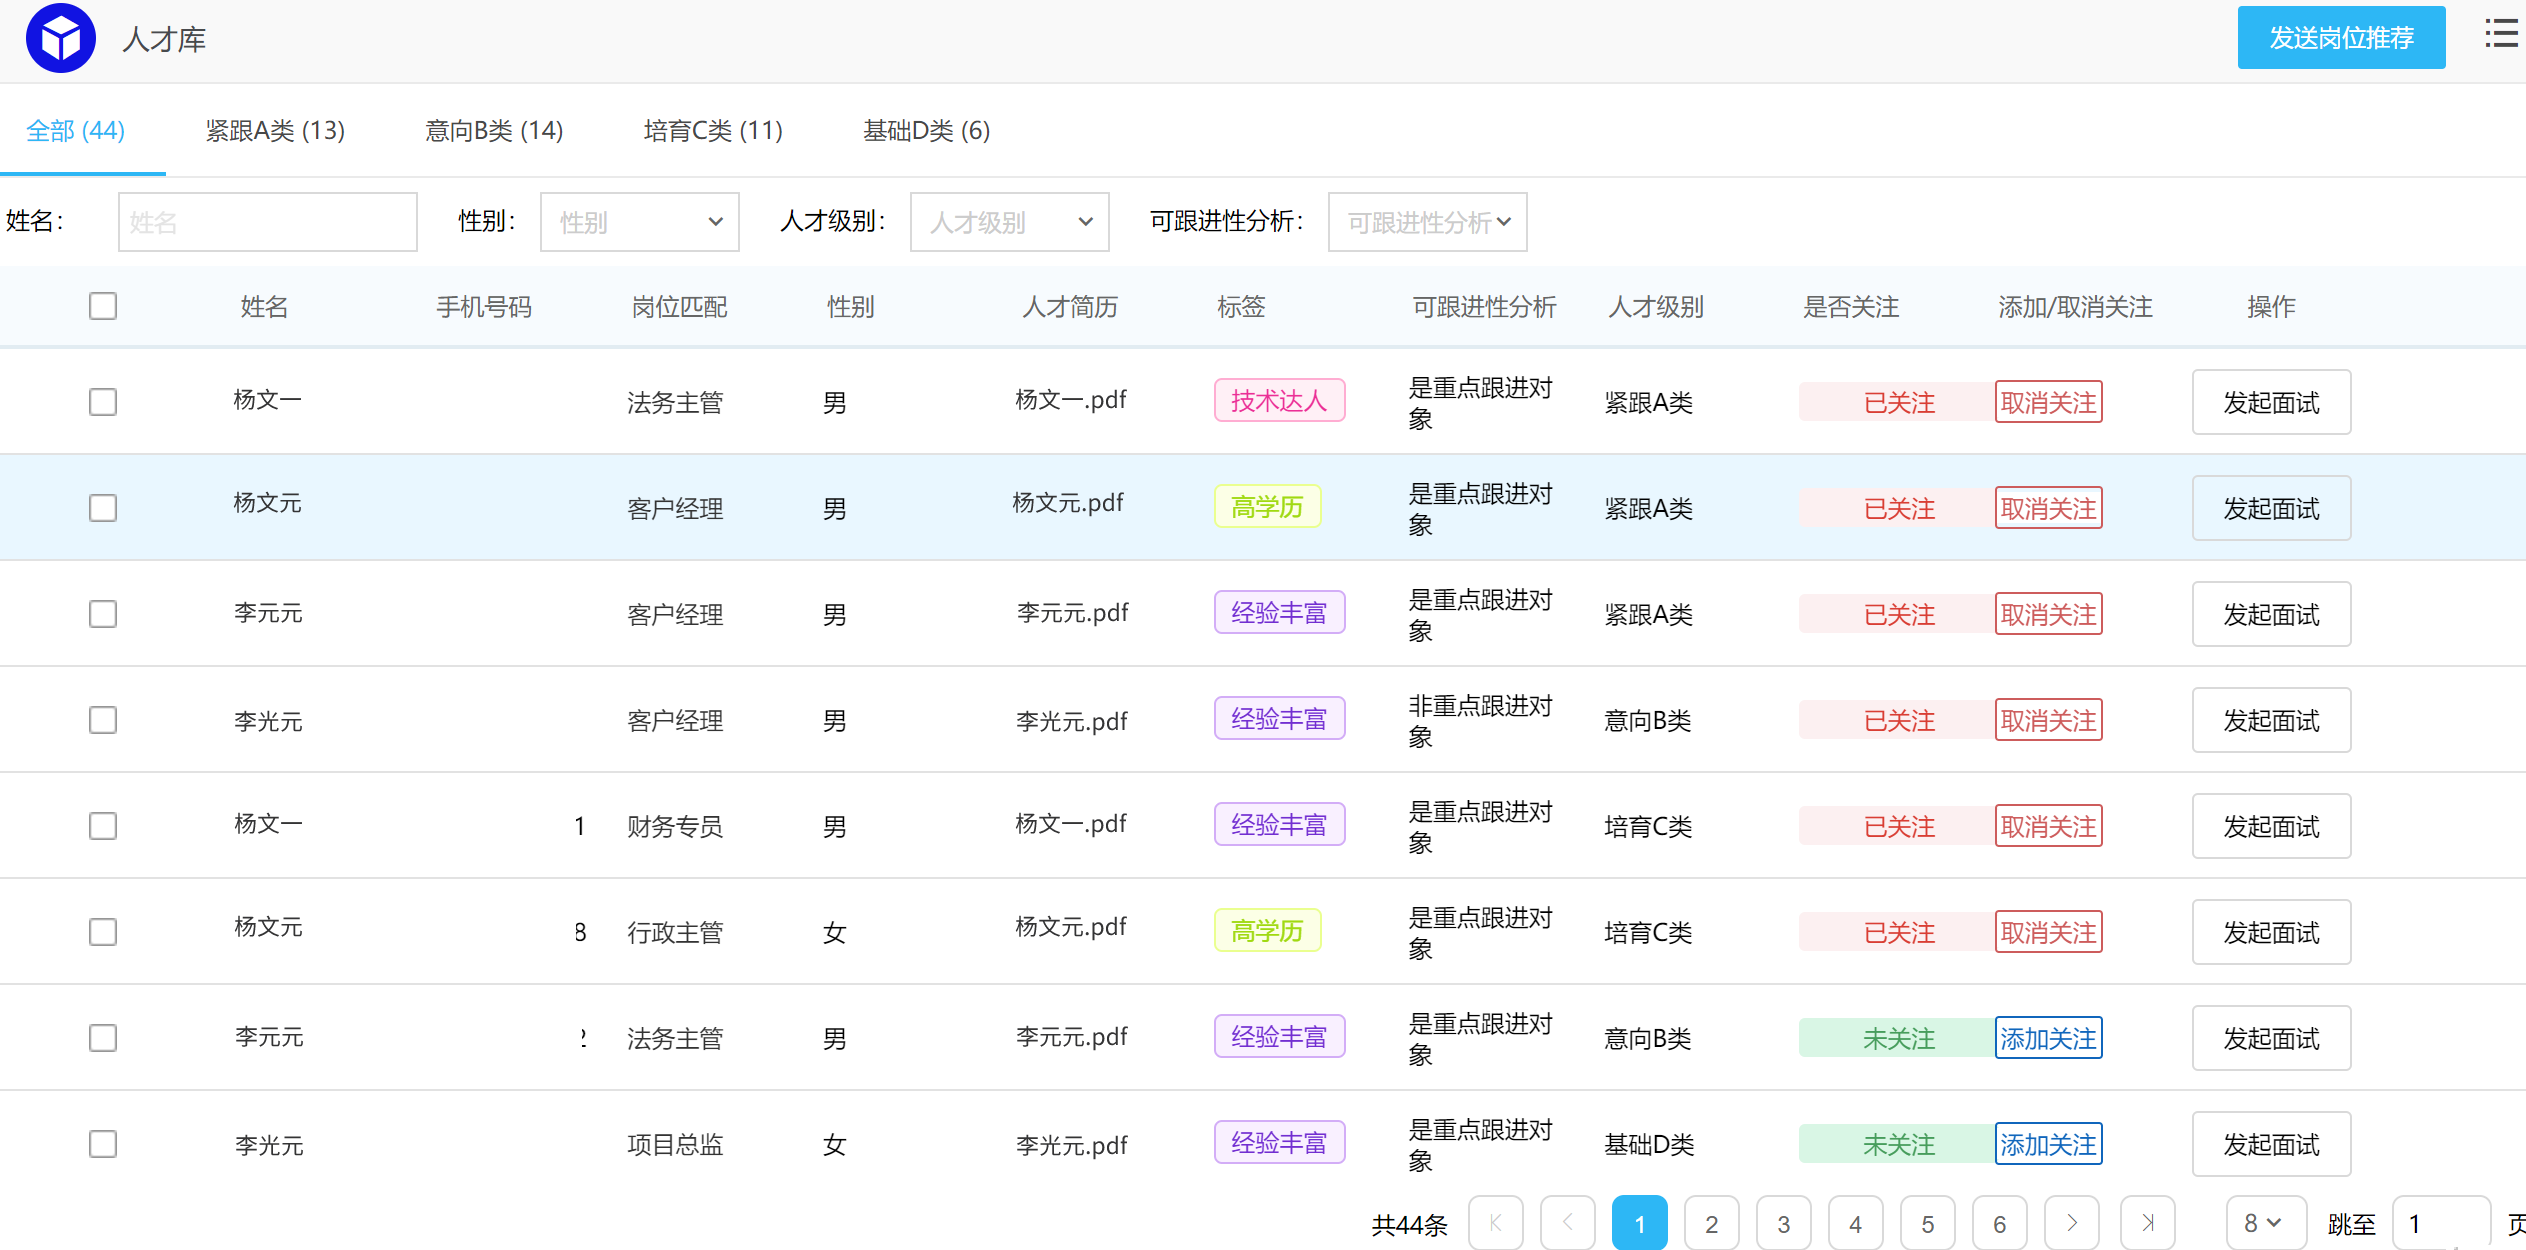Open resume 李元元.pdf in 客户经理 row
2526x1250 pixels.
(1072, 612)
